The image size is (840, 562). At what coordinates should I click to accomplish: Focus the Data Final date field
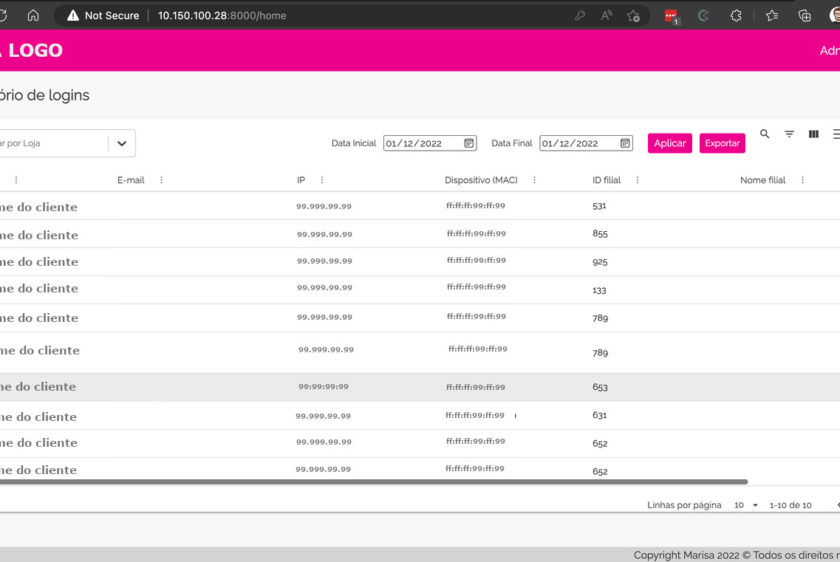coord(586,143)
